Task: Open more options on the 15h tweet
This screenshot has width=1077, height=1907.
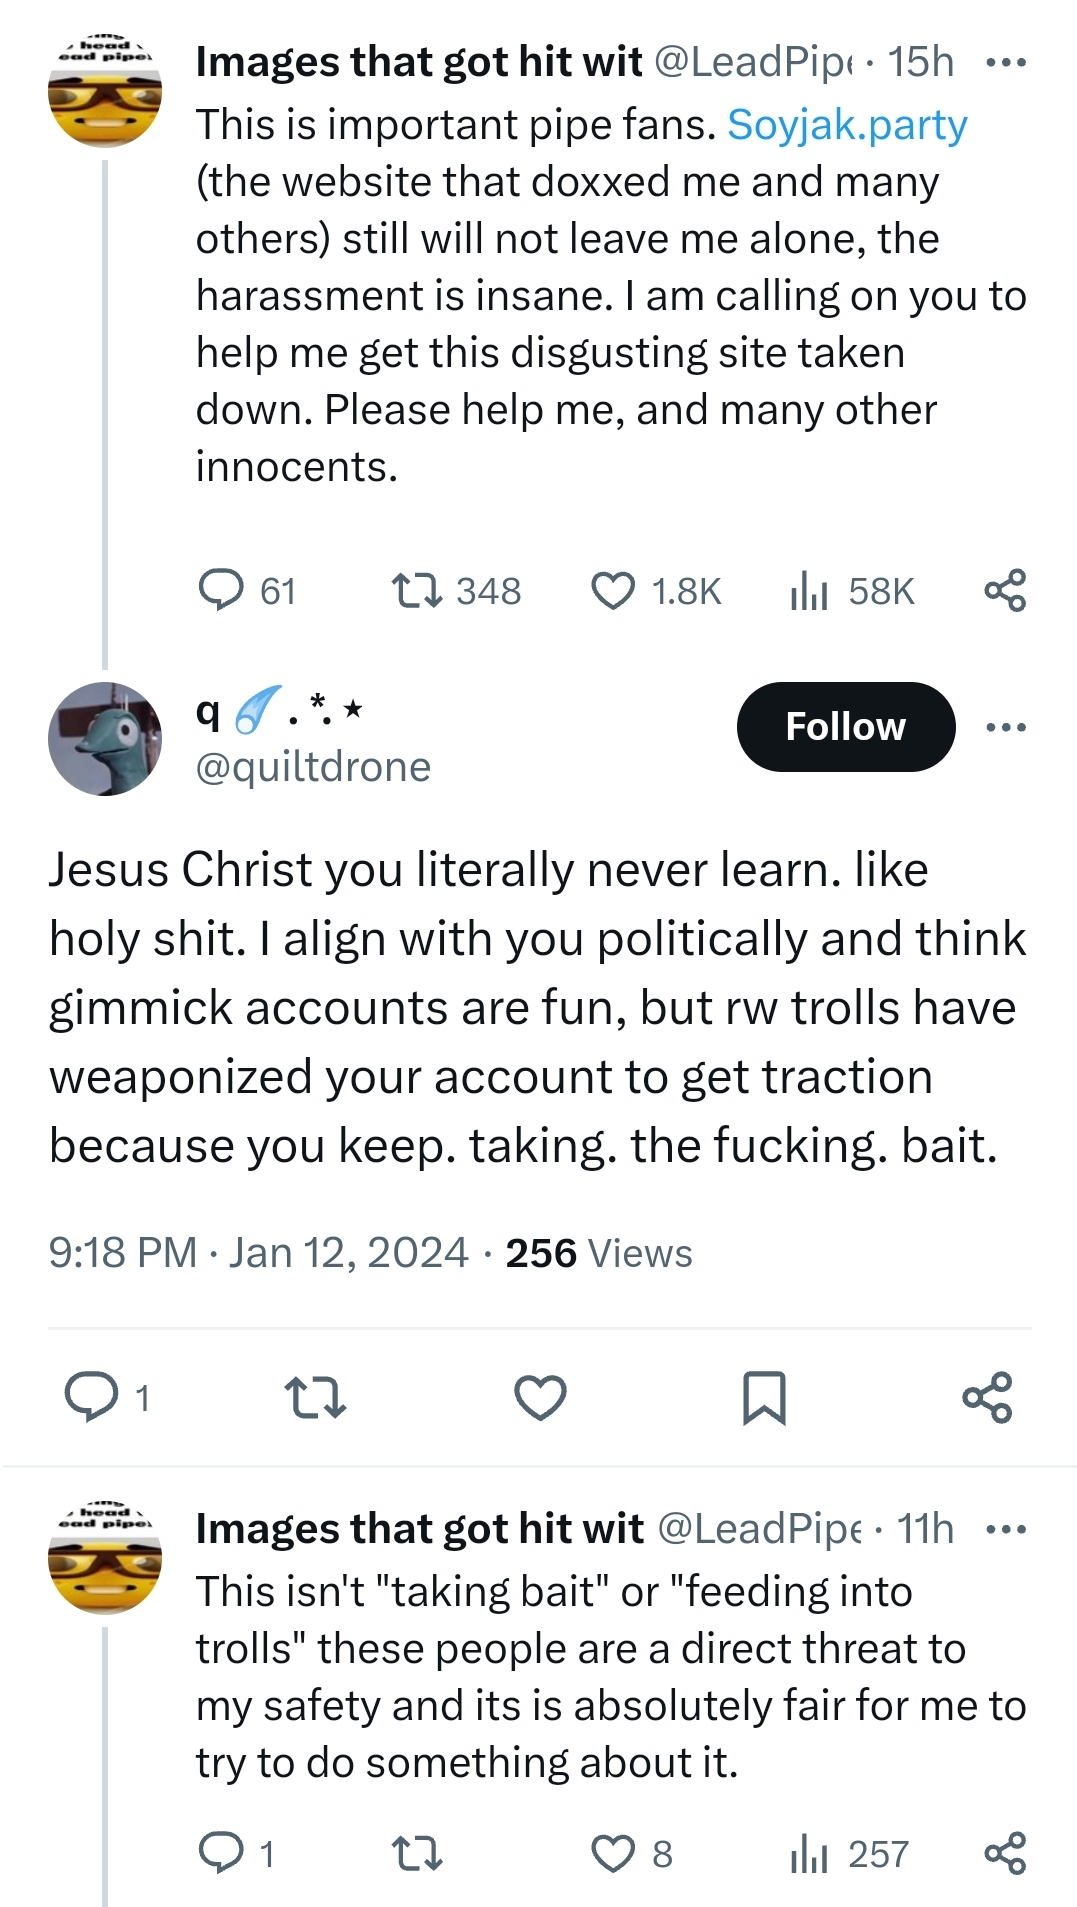Action: point(1005,63)
